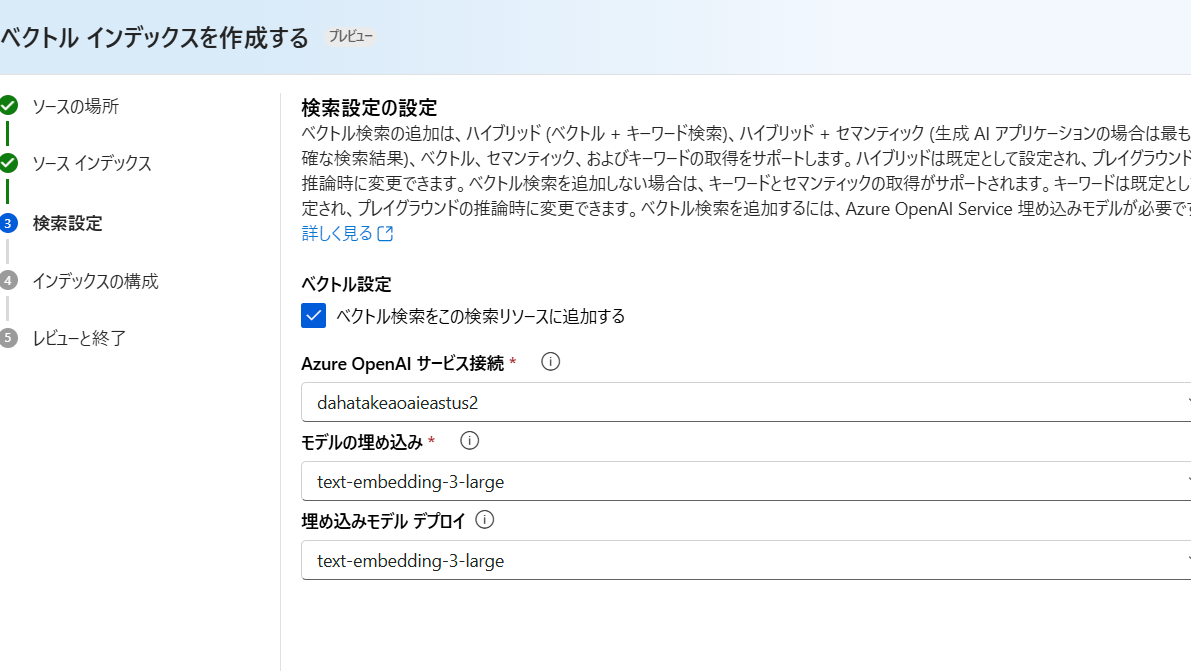This screenshot has height=671, width=1191.
Task: Click info icon beside モデルの埋め込み
Action: pyautogui.click(x=469, y=441)
